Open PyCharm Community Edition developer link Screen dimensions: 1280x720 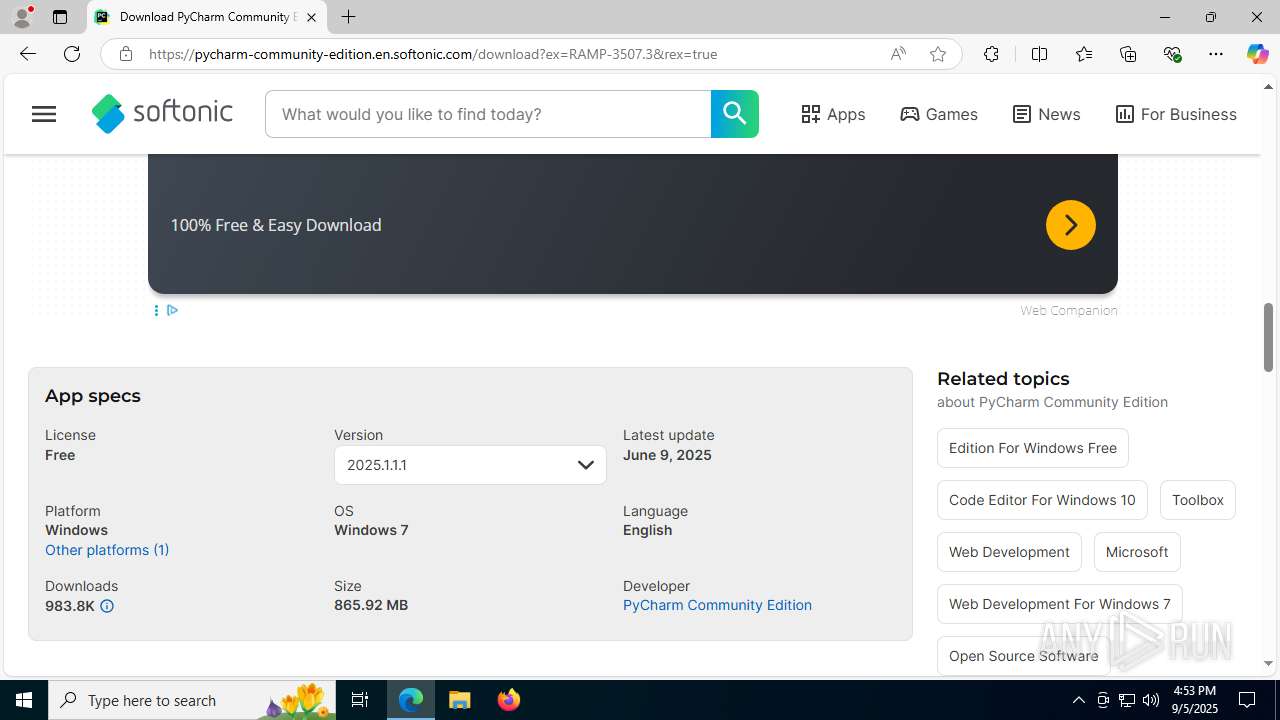click(717, 605)
